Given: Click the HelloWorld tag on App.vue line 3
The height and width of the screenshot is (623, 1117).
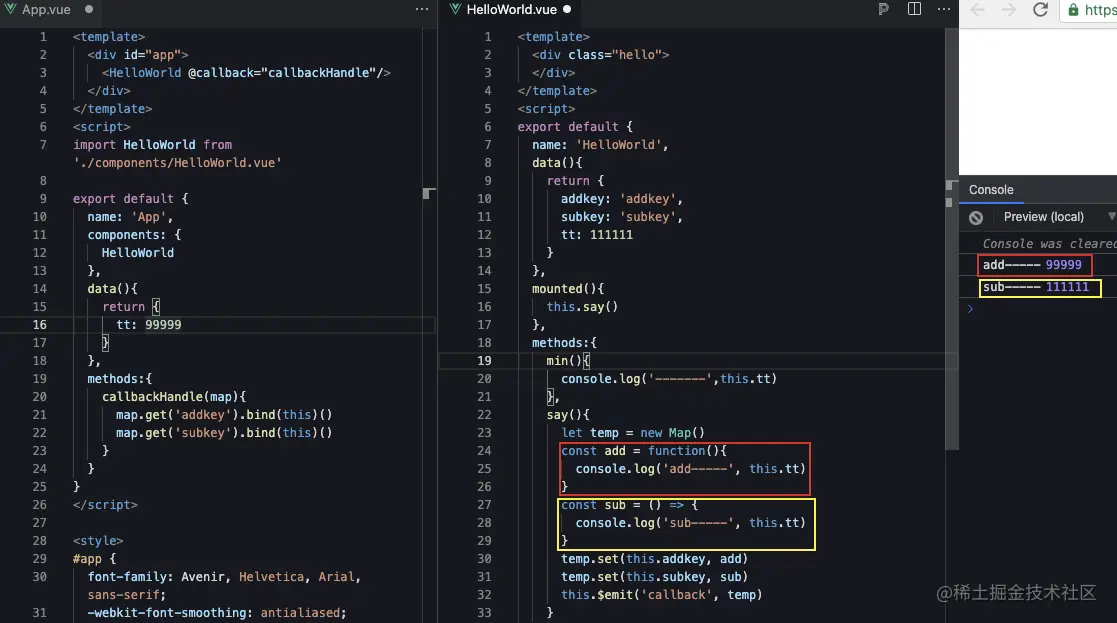Looking at the screenshot, I should coord(145,73).
